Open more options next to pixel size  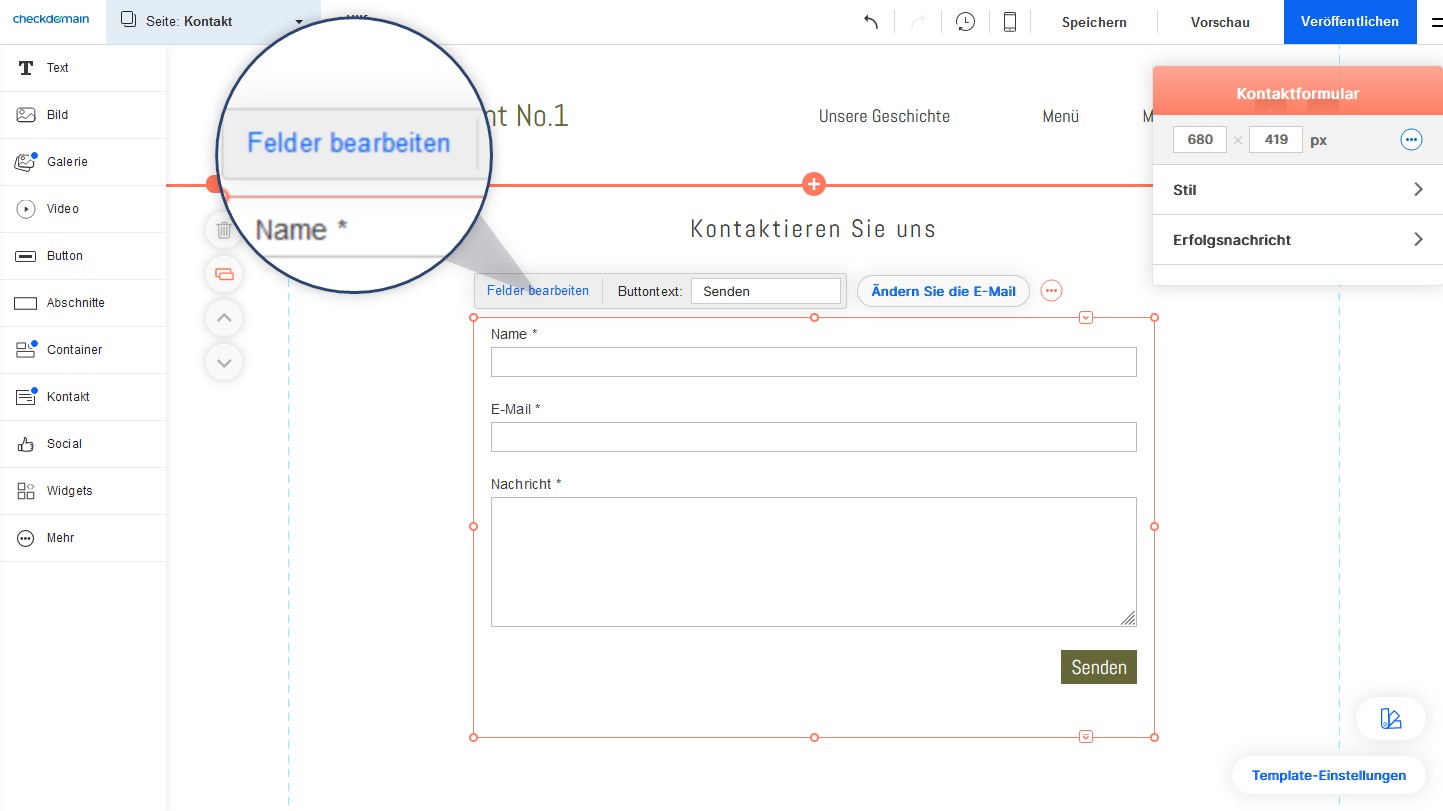coord(1411,140)
